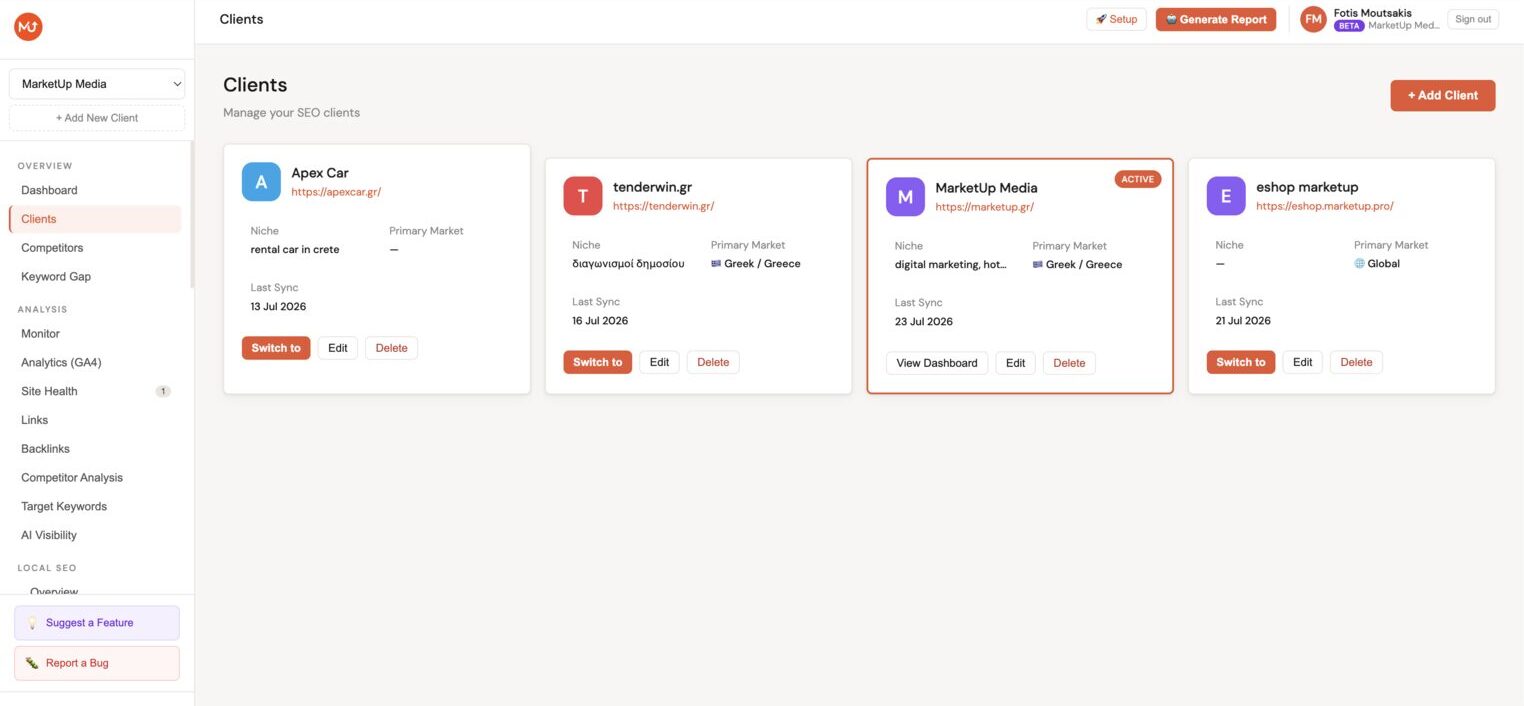Viewport: 1524px width, 706px height.
Task: Click the MarketUp logo icon in the sidebar
Action: (28, 28)
